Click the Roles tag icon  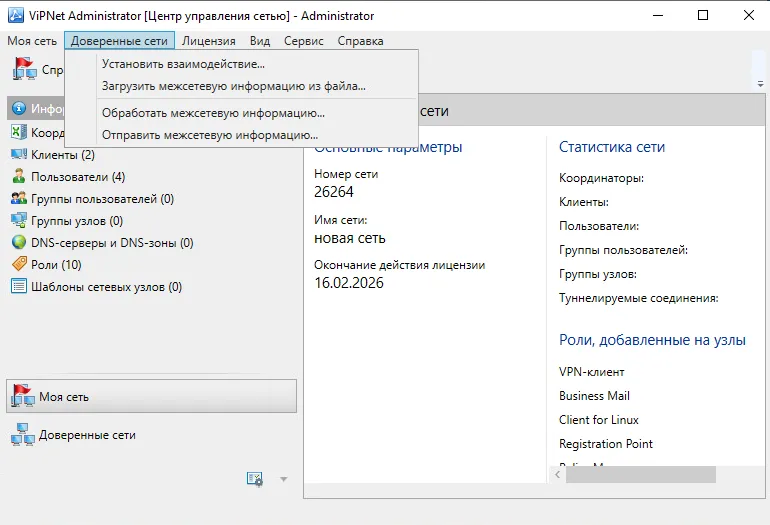point(19,264)
